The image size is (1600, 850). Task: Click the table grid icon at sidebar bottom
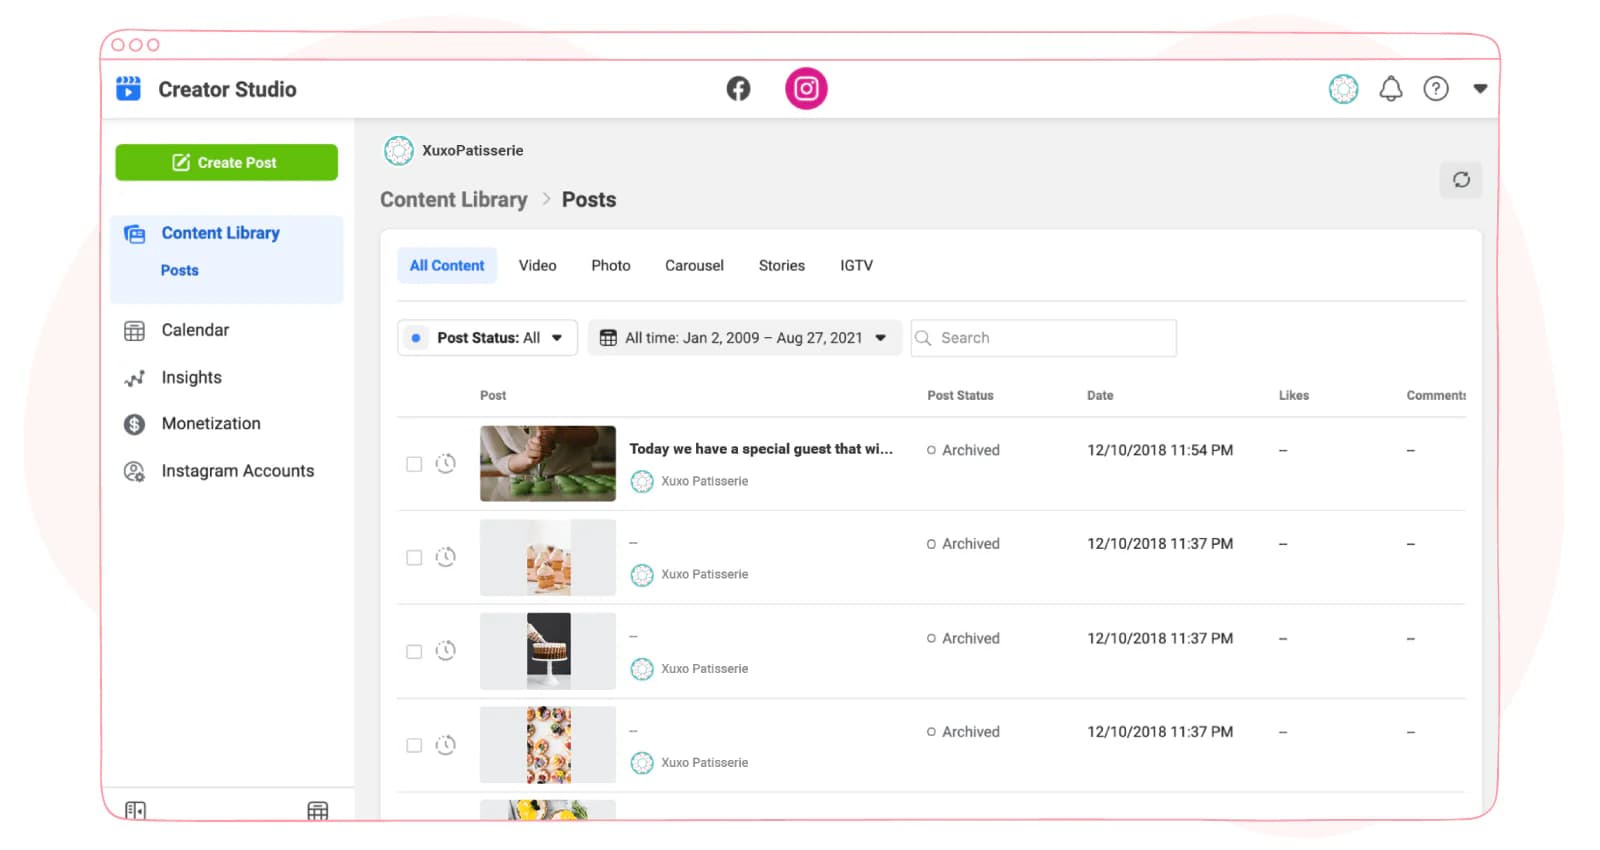tap(318, 810)
